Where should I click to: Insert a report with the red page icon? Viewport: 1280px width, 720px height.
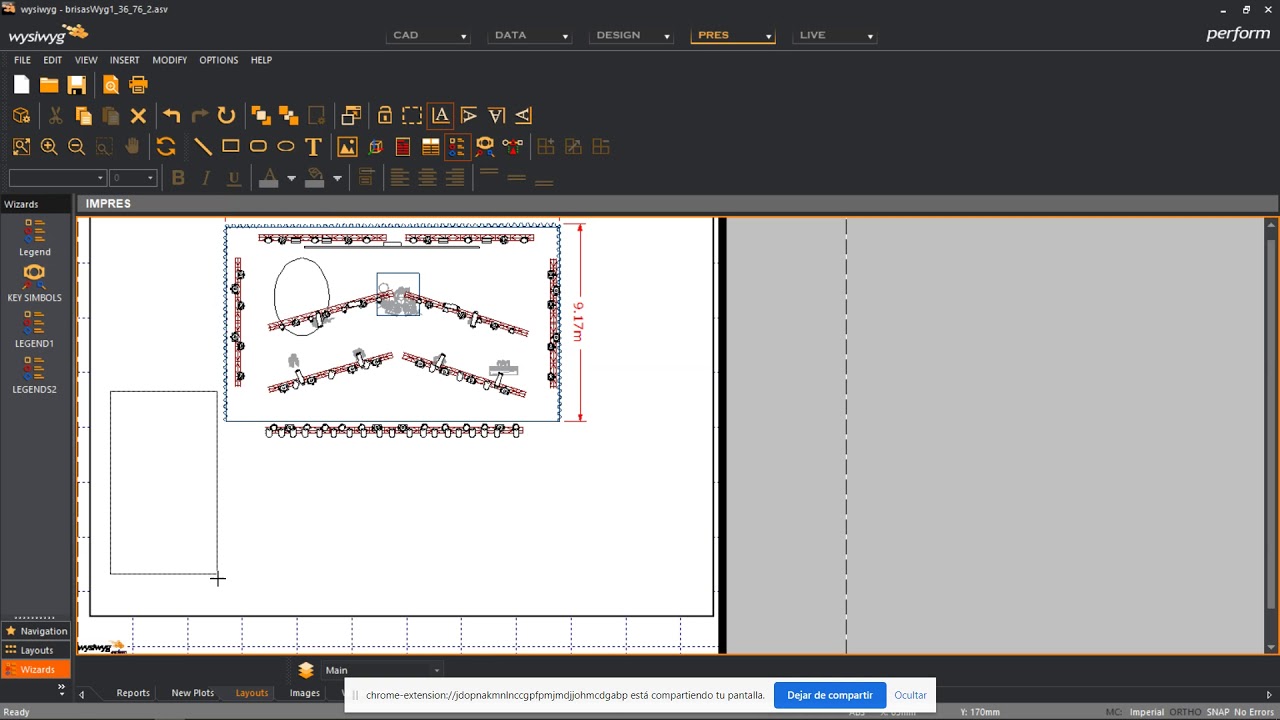click(x=403, y=147)
